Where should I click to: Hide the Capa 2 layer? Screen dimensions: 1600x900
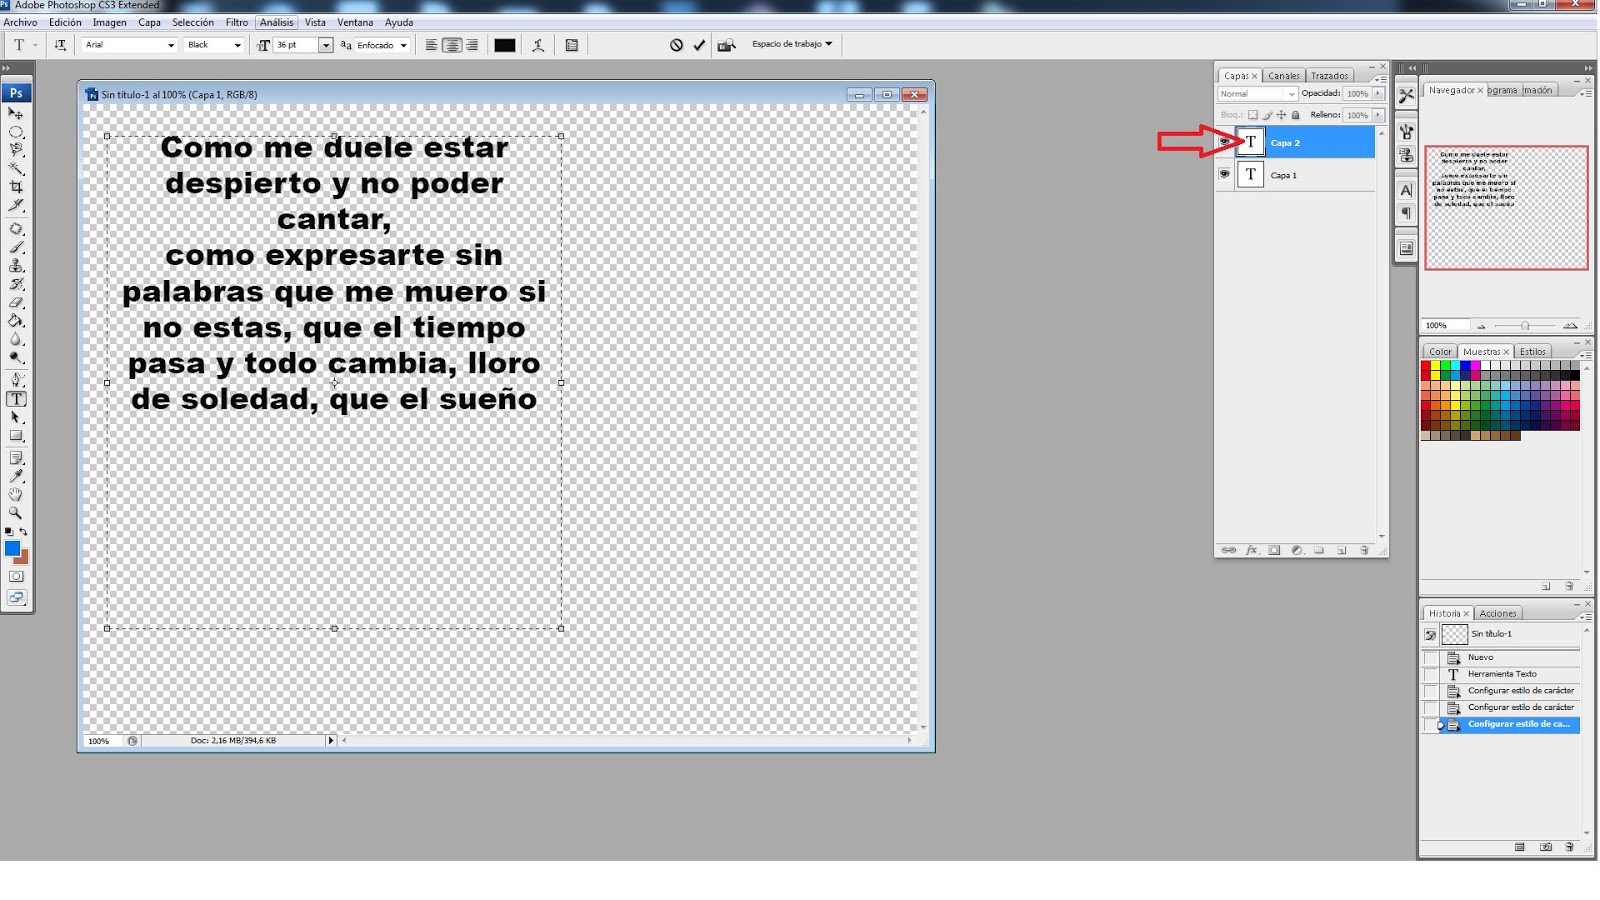tap(1224, 142)
